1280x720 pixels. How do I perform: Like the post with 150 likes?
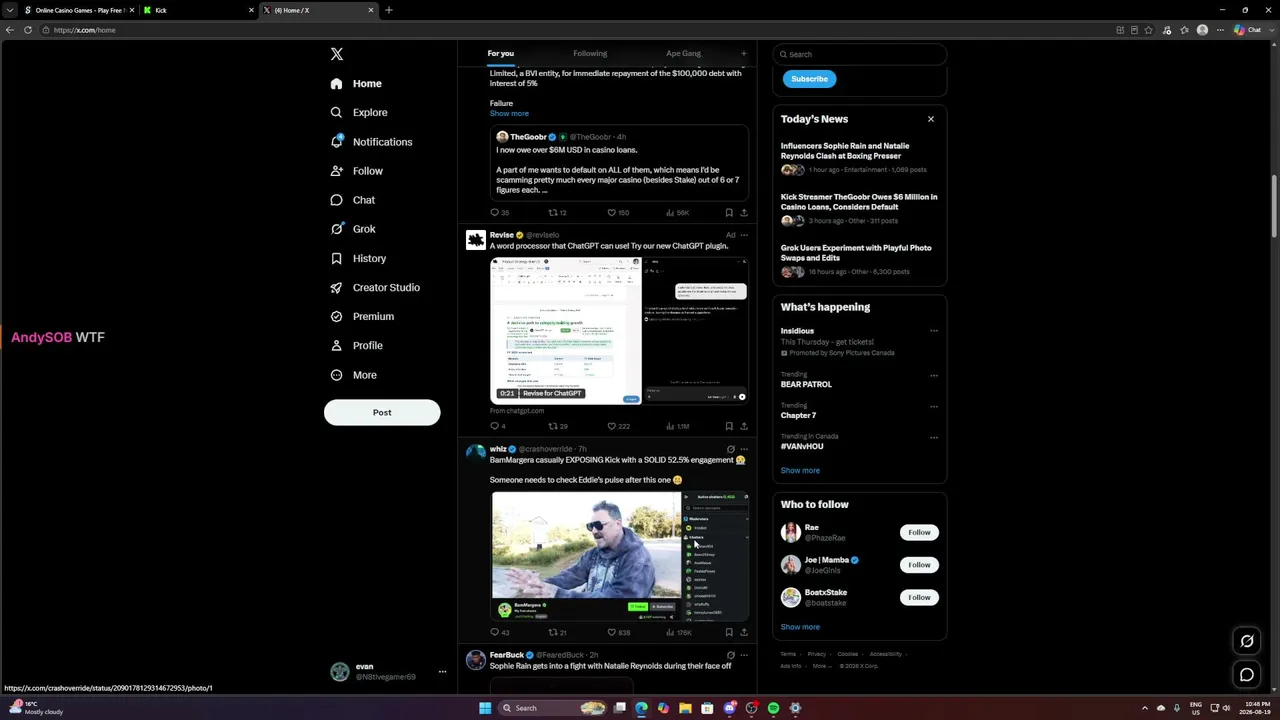[x=618, y=213]
